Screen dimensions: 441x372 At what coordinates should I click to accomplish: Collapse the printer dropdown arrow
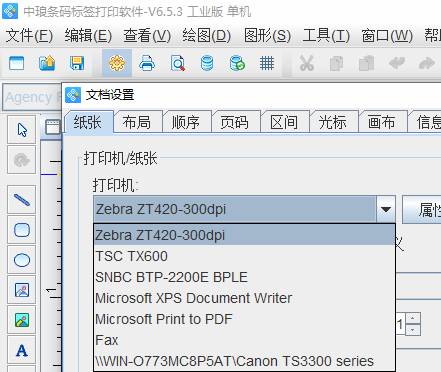click(x=386, y=209)
